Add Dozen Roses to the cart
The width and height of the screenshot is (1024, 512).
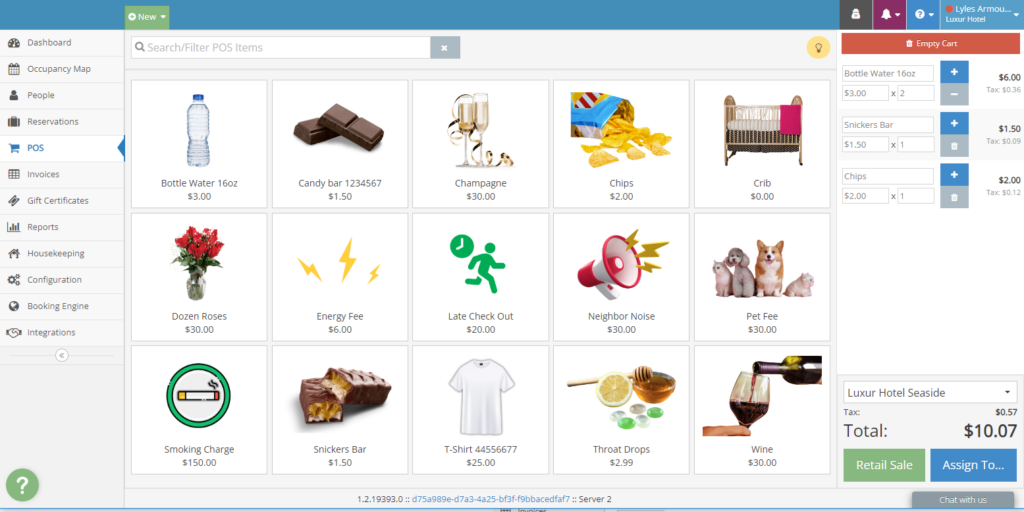199,276
